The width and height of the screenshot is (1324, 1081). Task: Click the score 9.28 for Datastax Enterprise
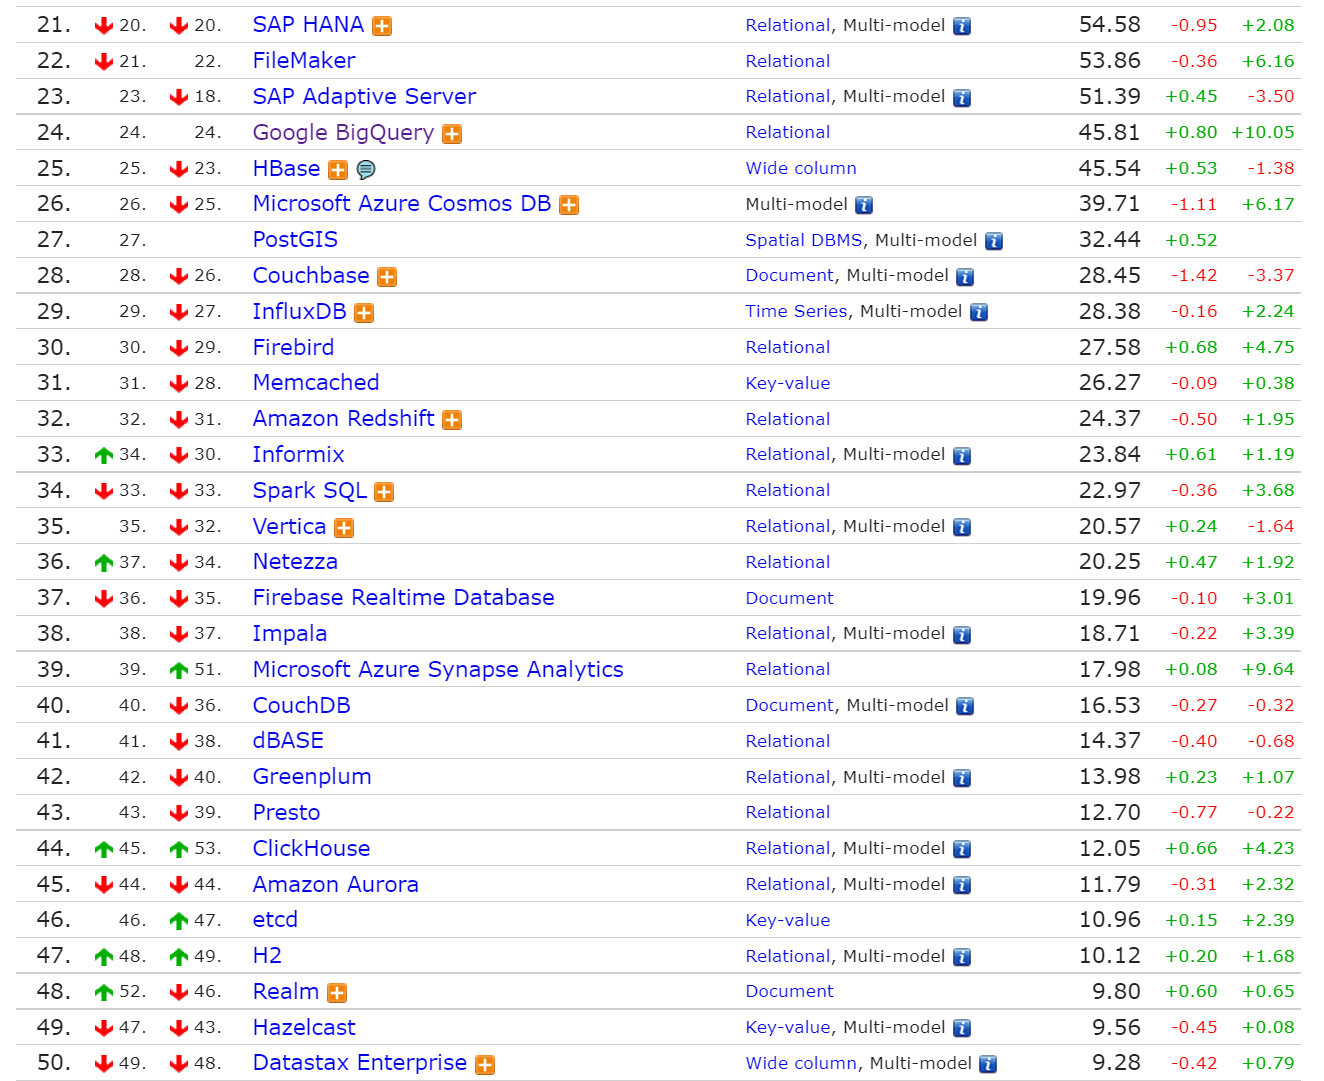click(x=1116, y=1063)
